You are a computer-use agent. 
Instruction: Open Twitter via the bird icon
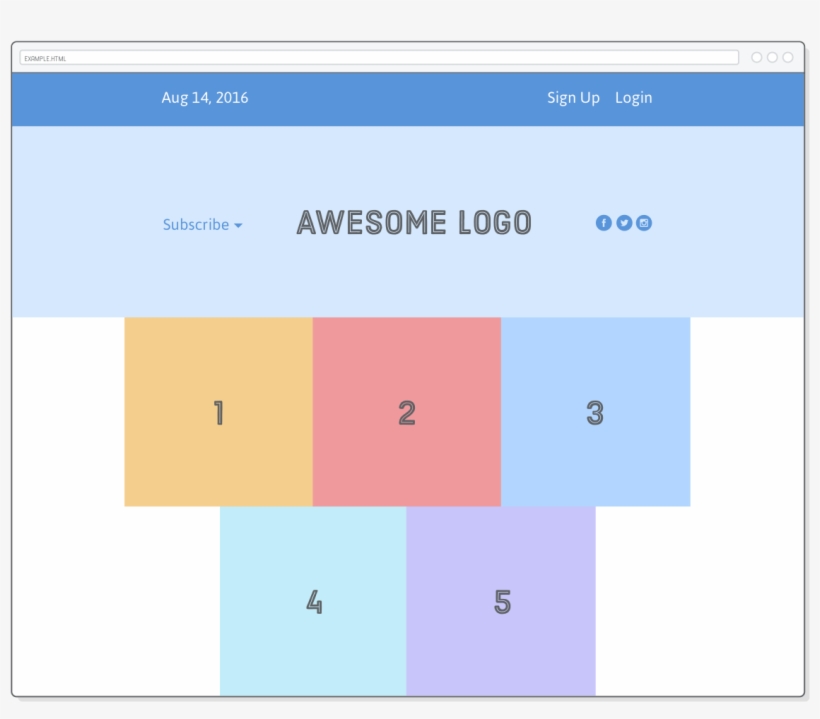(x=623, y=223)
